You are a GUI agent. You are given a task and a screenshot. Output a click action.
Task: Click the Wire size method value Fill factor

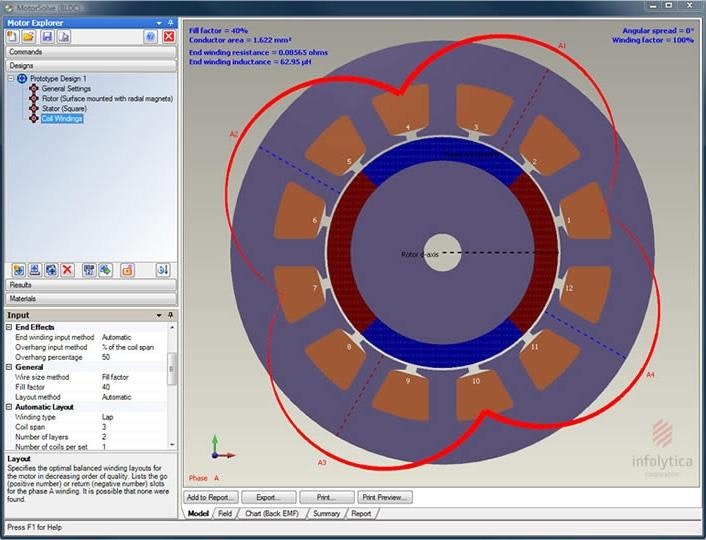(115, 377)
